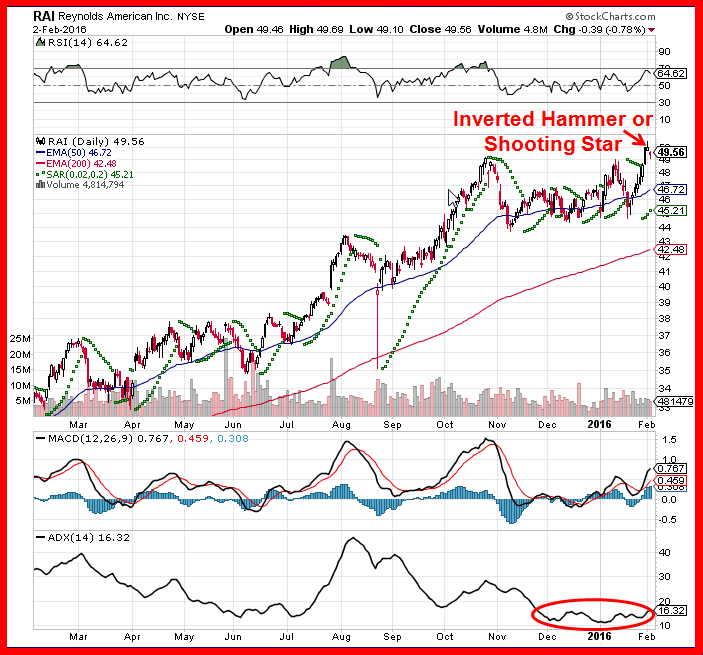Viewport: 703px width, 655px height.
Task: Click the red line swatch before EMA(200)
Action: click(40, 164)
